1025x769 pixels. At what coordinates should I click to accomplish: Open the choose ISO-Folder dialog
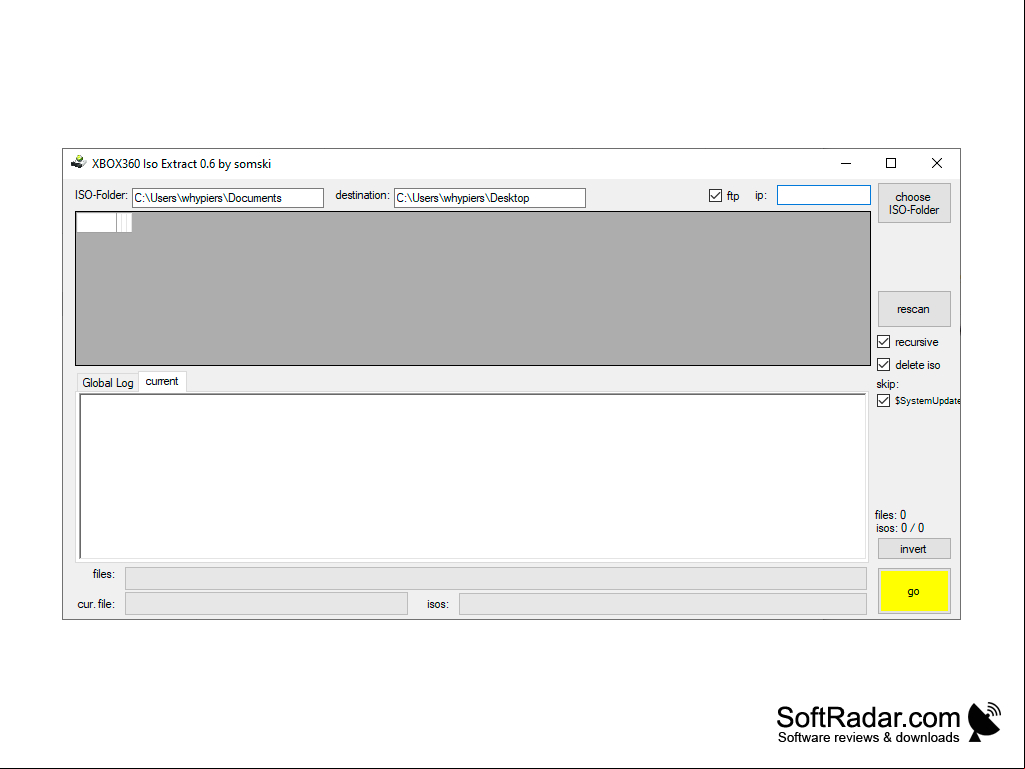[x=914, y=203]
